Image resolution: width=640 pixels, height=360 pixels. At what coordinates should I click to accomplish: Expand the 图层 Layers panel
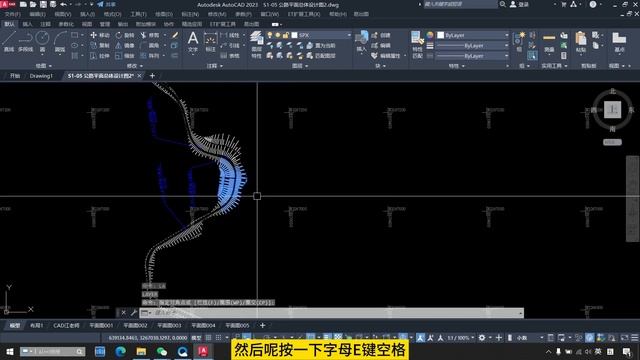300,66
